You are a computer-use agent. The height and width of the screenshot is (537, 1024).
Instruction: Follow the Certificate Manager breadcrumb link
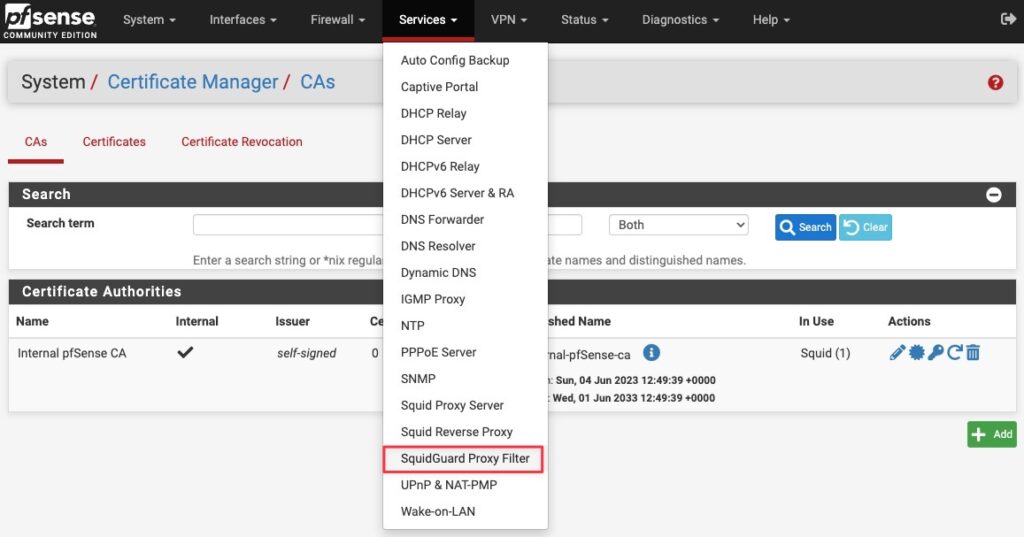tap(193, 82)
